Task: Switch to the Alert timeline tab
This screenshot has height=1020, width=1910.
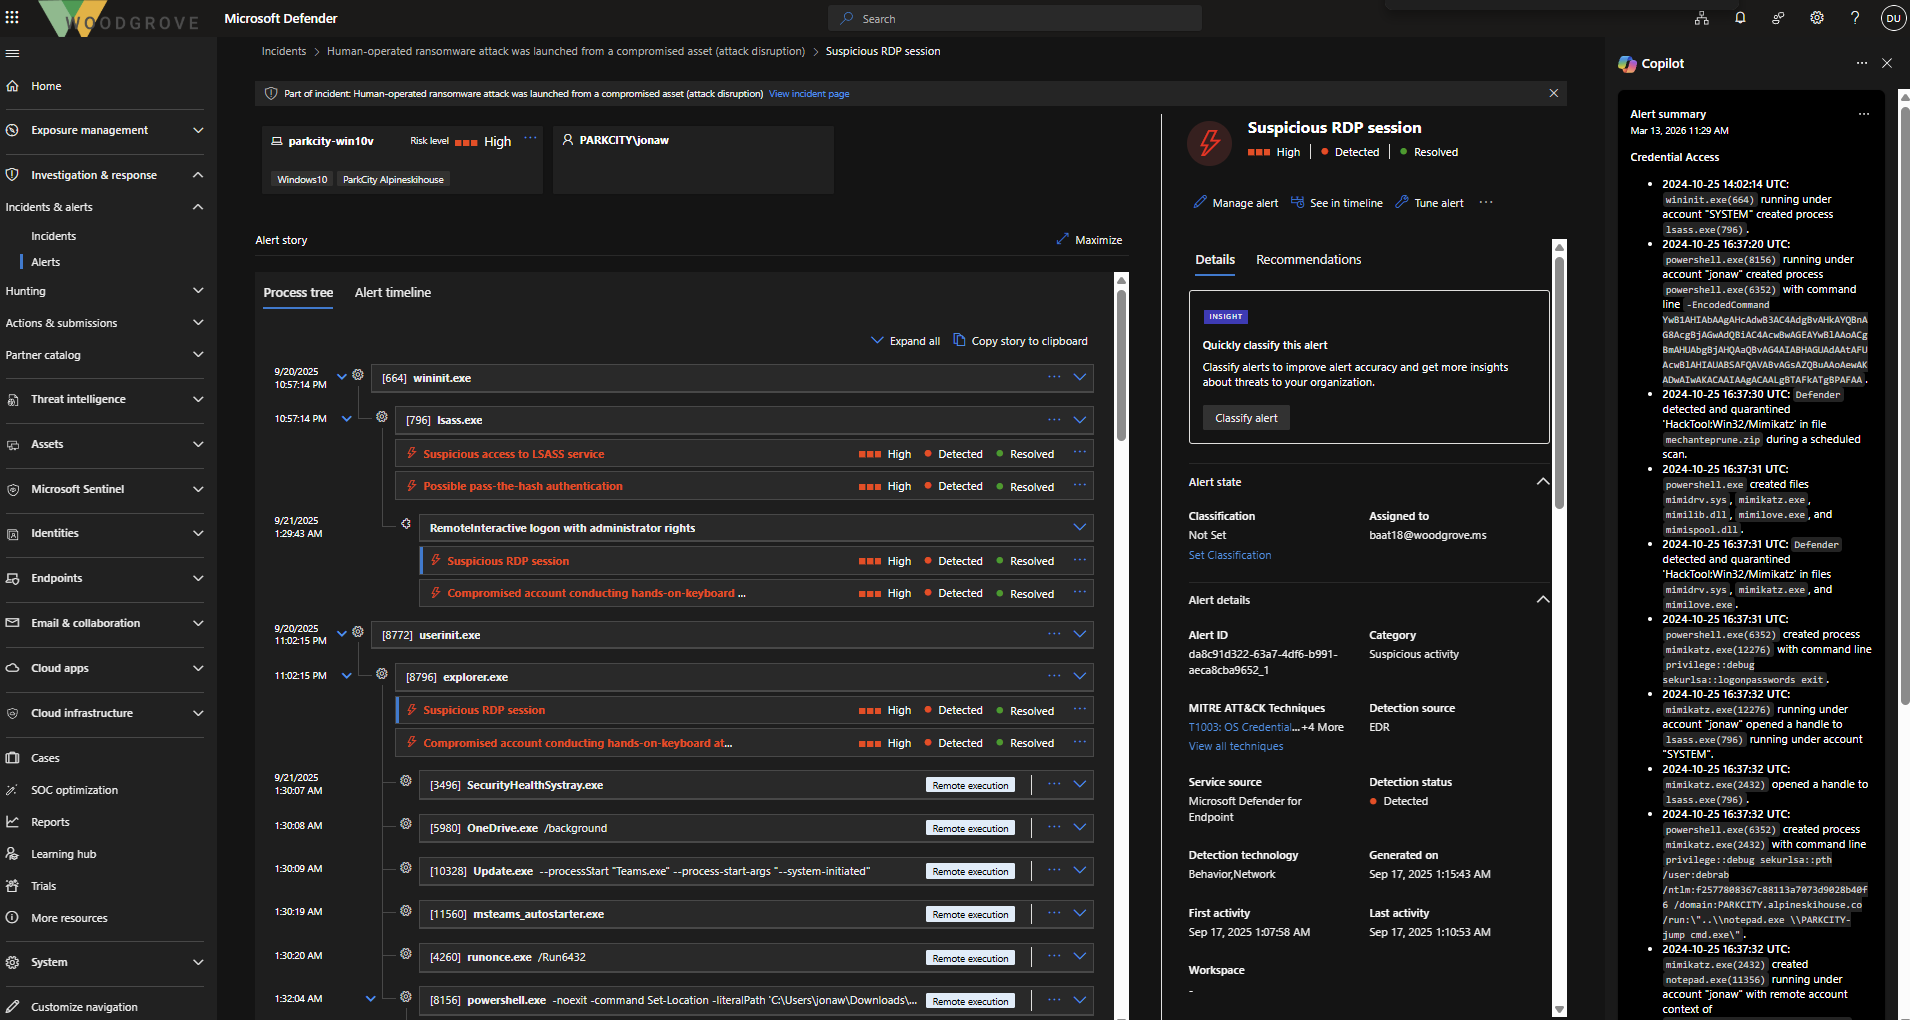Action: pyautogui.click(x=392, y=293)
